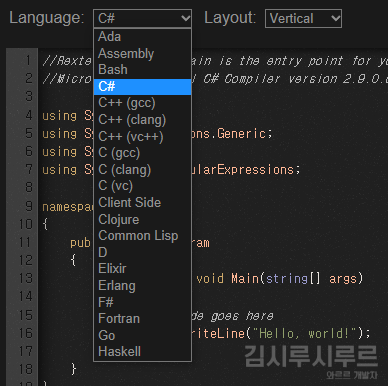Screen dimensions: 388x386
Task: Click line number 10 in the gutter
Action: click(x=26, y=224)
